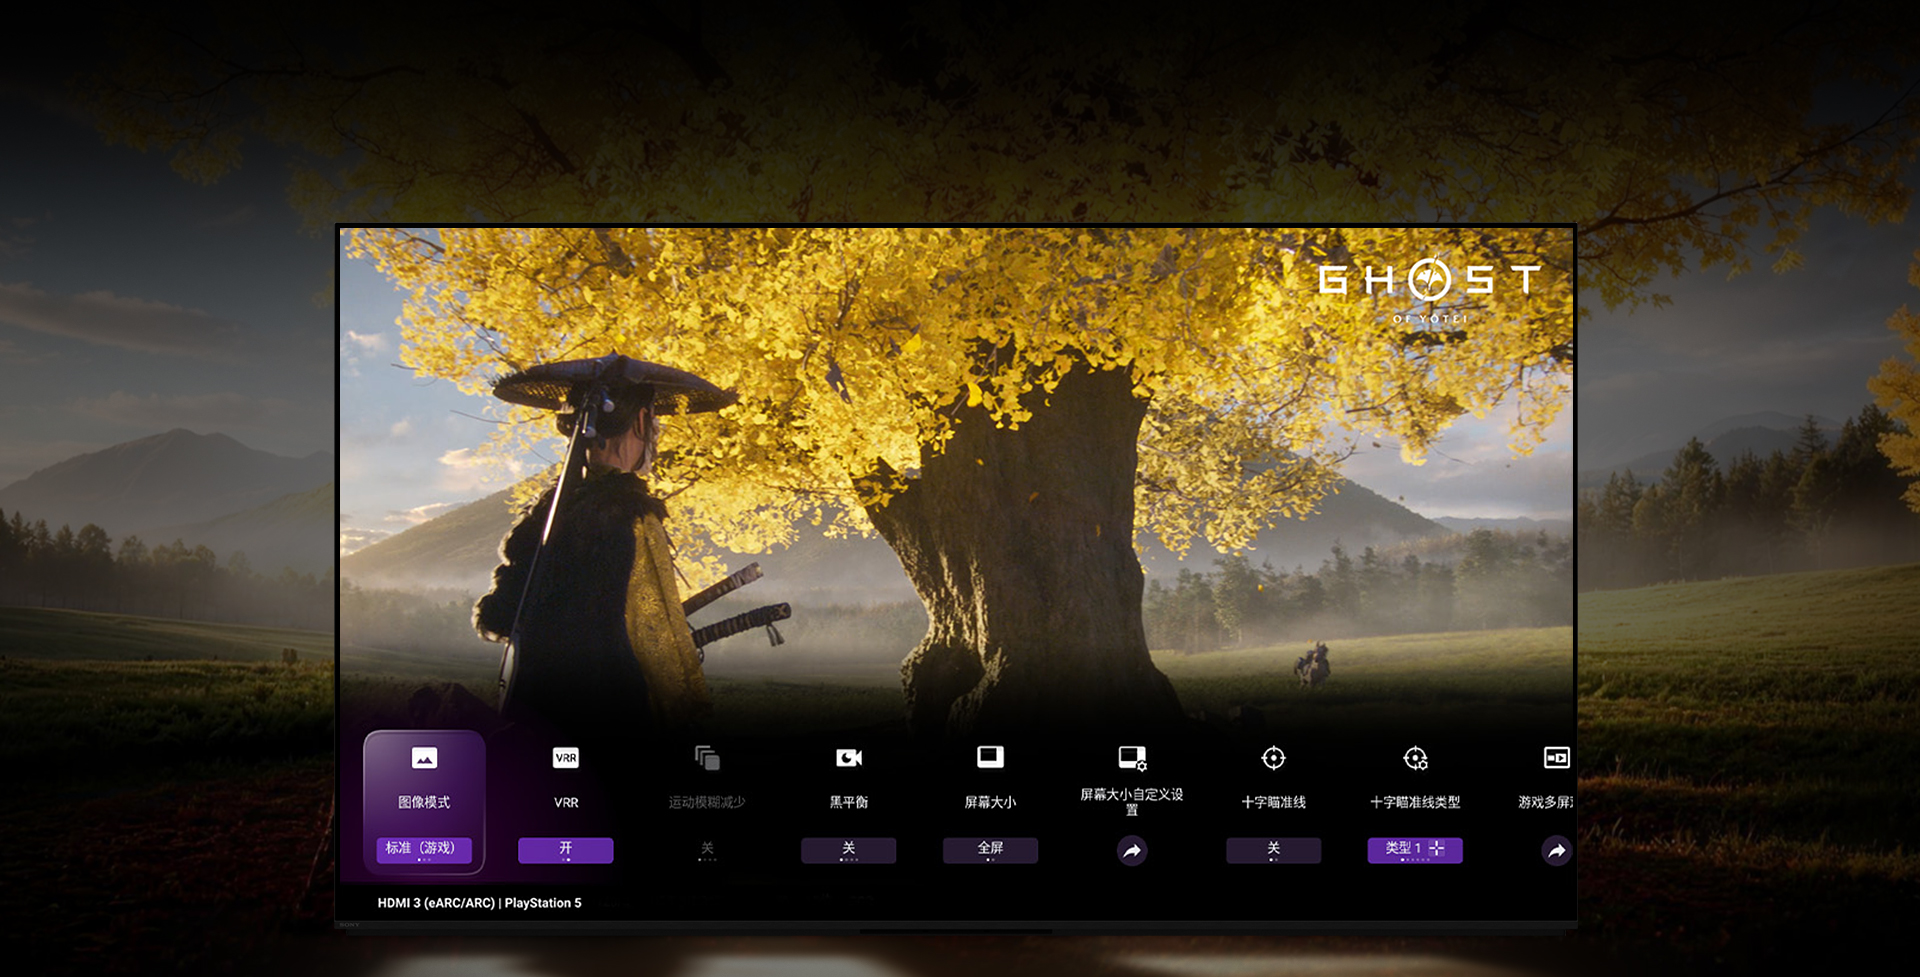
Task: Change the 全屏 screen size value
Action: [x=990, y=850]
